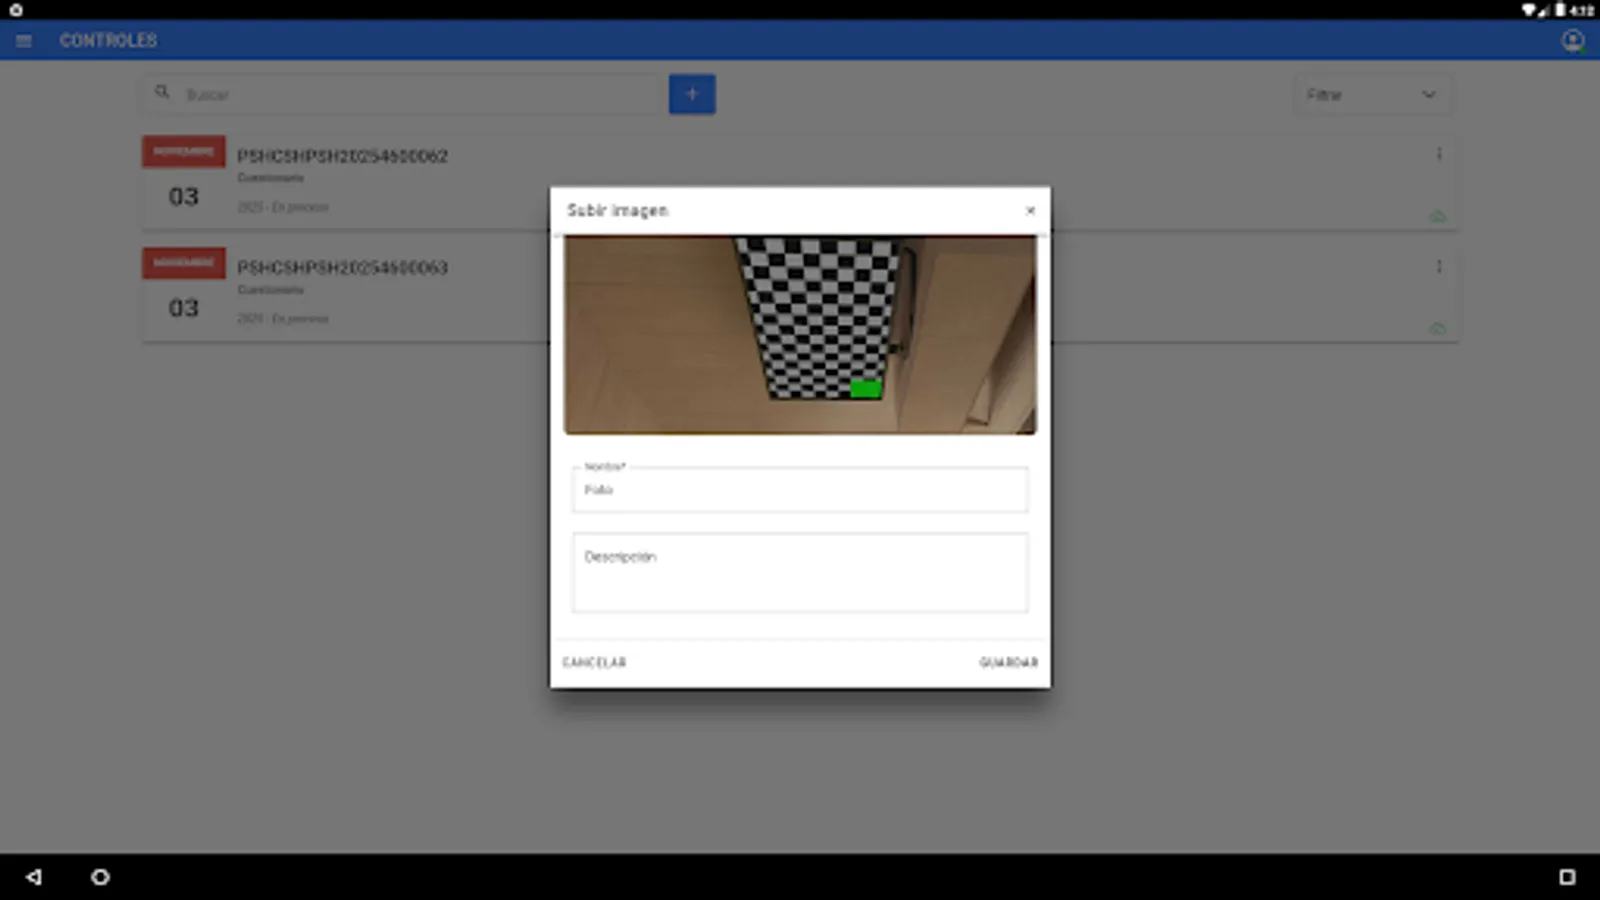The image size is (1600, 900).
Task: Open the three-dot menu on record PSHCSHPSH20254600062
Action: point(1440,154)
